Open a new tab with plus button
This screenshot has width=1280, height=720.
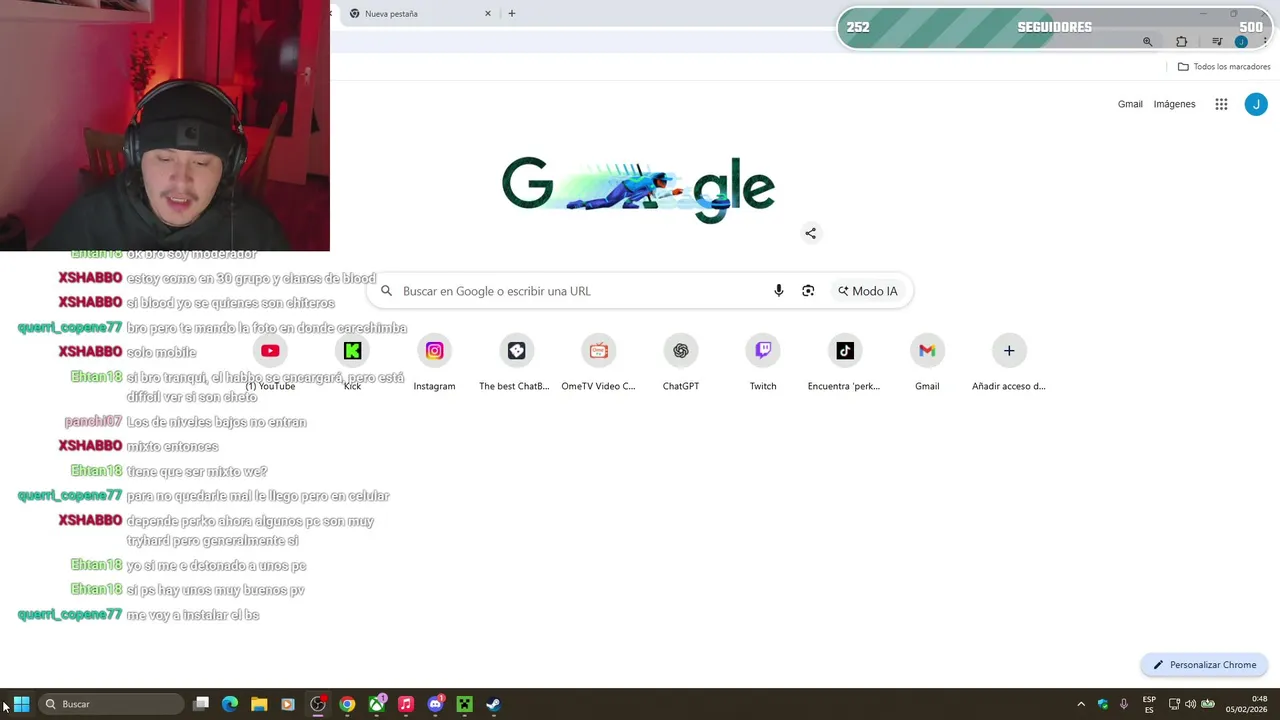(x=512, y=14)
